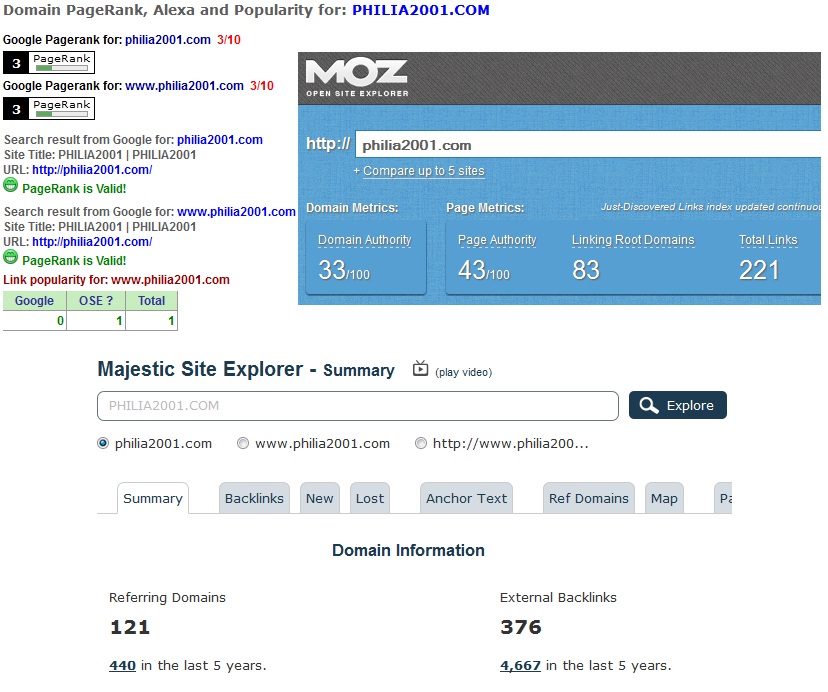Select the http://www.philia200... radio option
828x692 pixels.
(421, 443)
